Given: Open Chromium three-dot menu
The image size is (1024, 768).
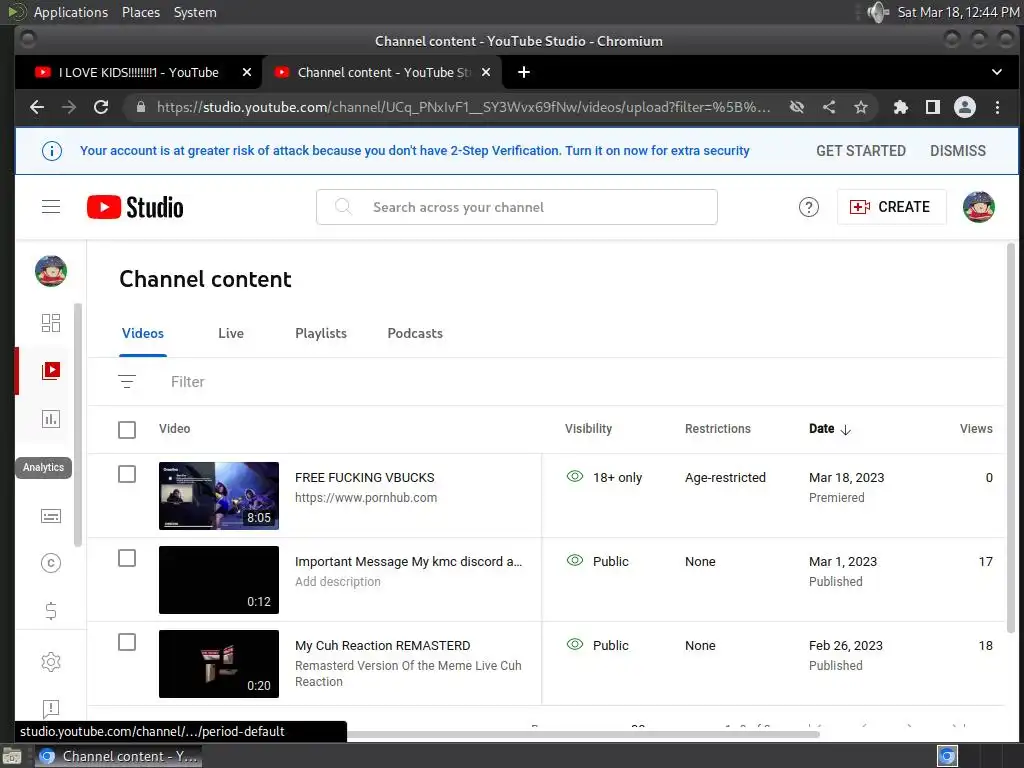Looking at the screenshot, I should click(x=997, y=107).
